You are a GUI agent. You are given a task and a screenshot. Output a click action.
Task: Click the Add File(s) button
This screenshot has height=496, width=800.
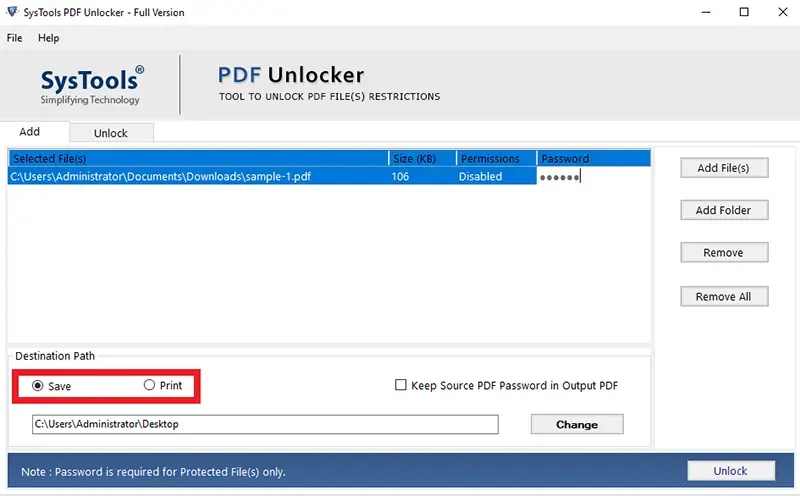pos(724,168)
